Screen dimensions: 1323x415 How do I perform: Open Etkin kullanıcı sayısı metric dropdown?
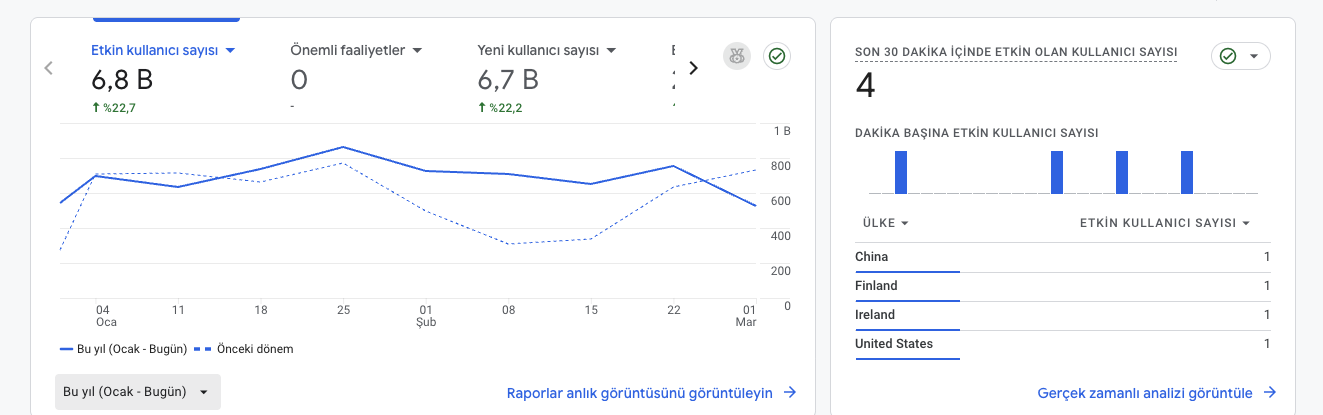tap(163, 49)
